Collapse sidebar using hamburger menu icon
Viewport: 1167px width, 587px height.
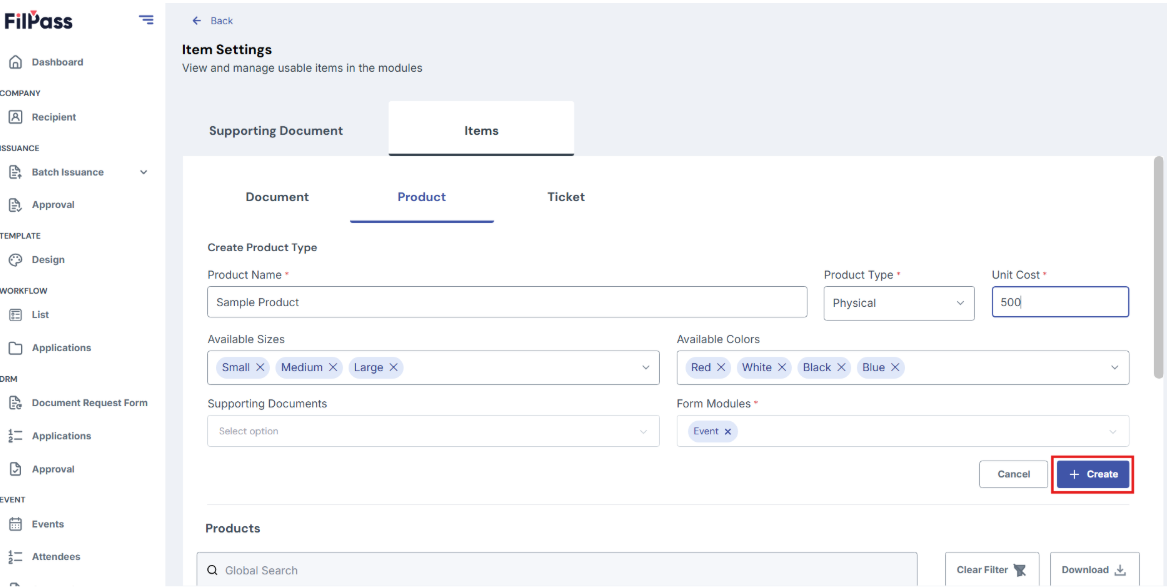click(x=147, y=20)
